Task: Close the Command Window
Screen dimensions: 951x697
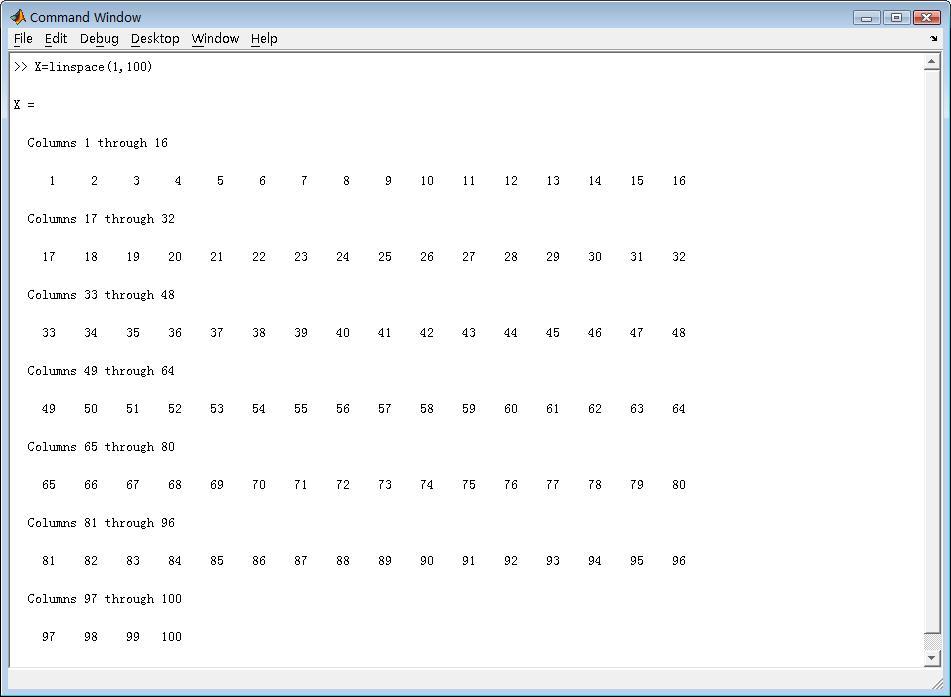Action: pyautogui.click(x=925, y=17)
